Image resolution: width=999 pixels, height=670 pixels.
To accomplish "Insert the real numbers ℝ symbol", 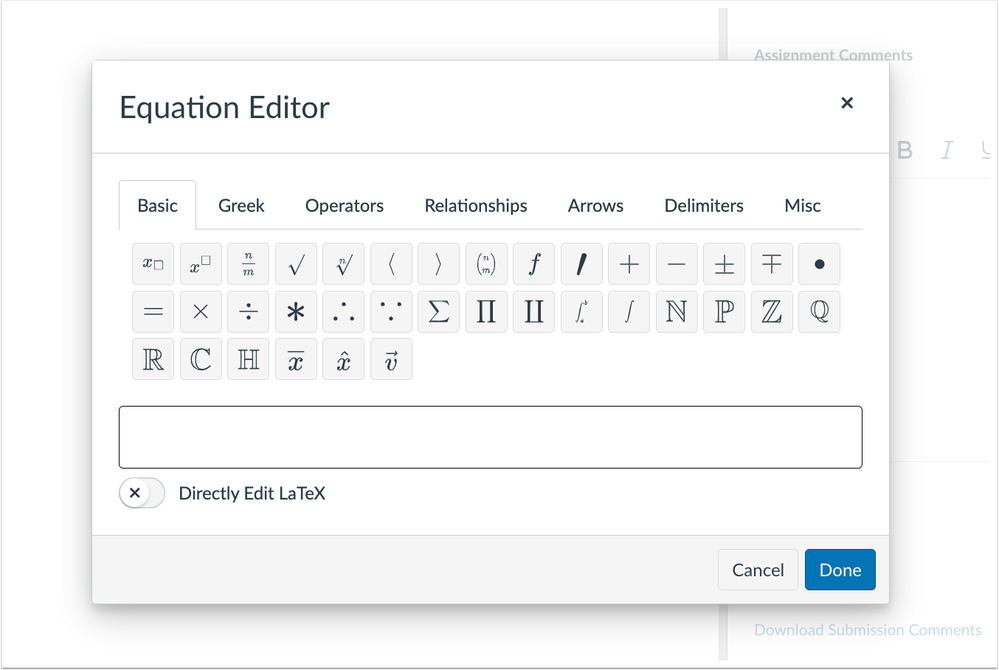I will click(153, 360).
